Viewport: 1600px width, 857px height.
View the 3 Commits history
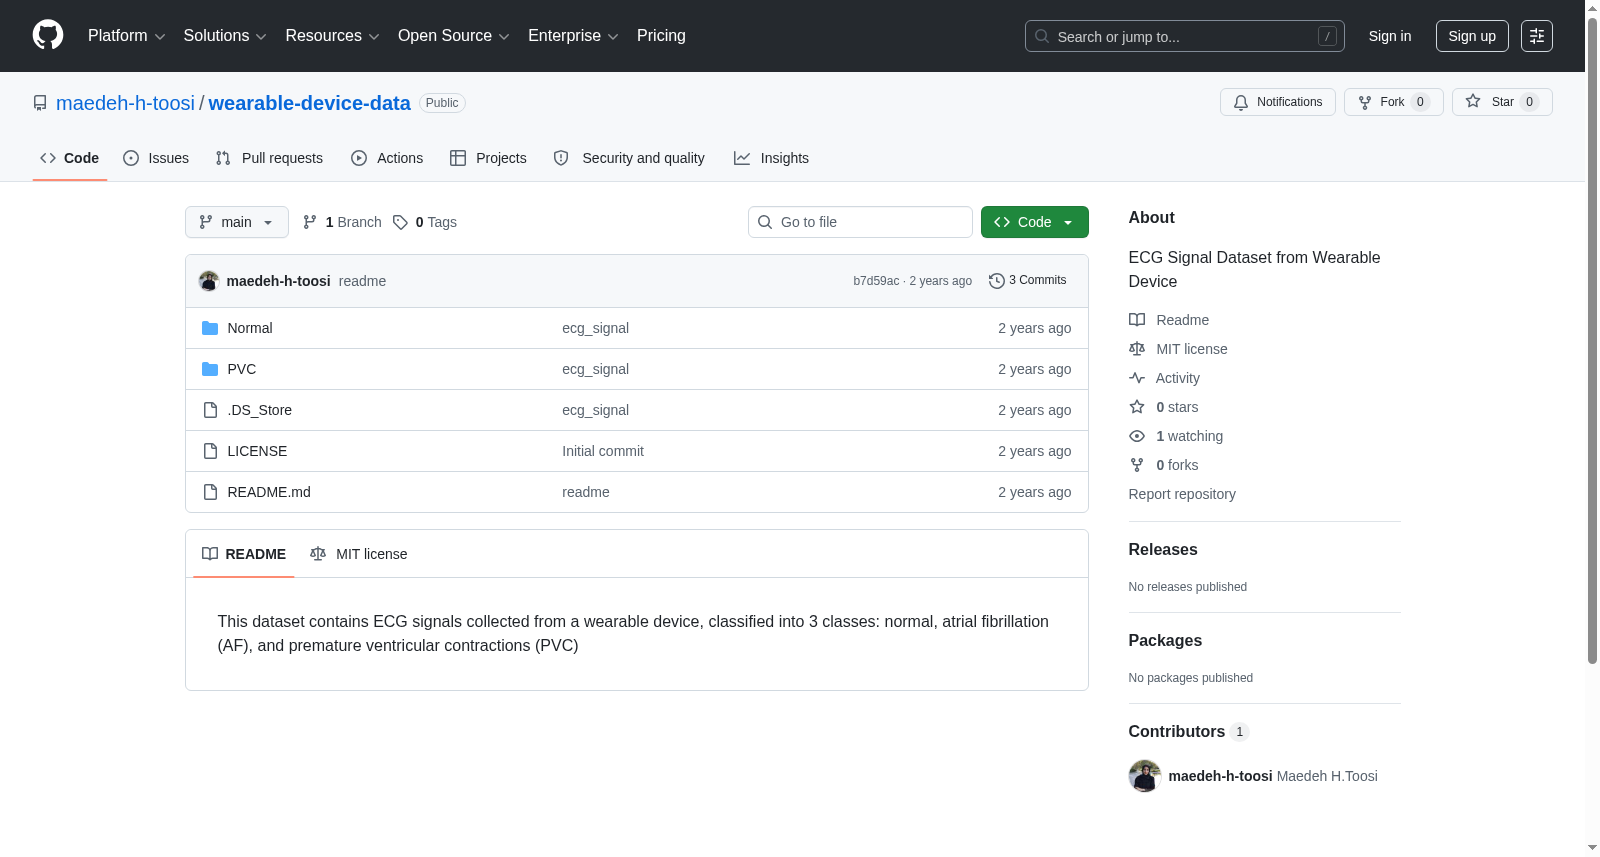pyautogui.click(x=1028, y=281)
